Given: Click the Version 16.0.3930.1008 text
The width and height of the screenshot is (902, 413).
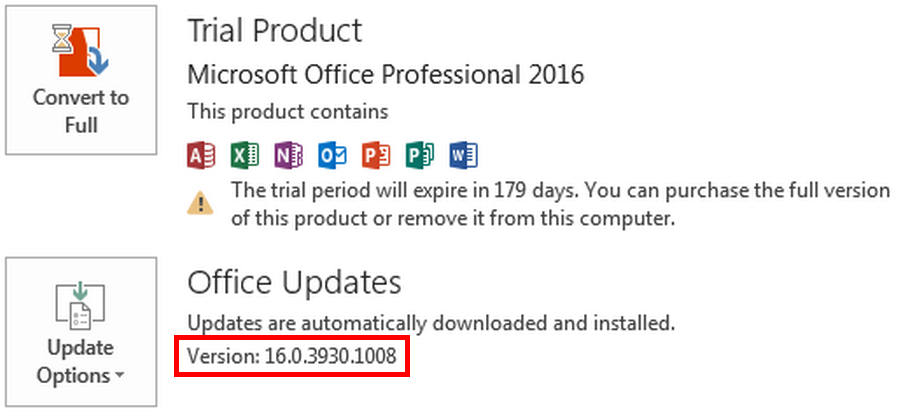Looking at the screenshot, I should point(292,356).
